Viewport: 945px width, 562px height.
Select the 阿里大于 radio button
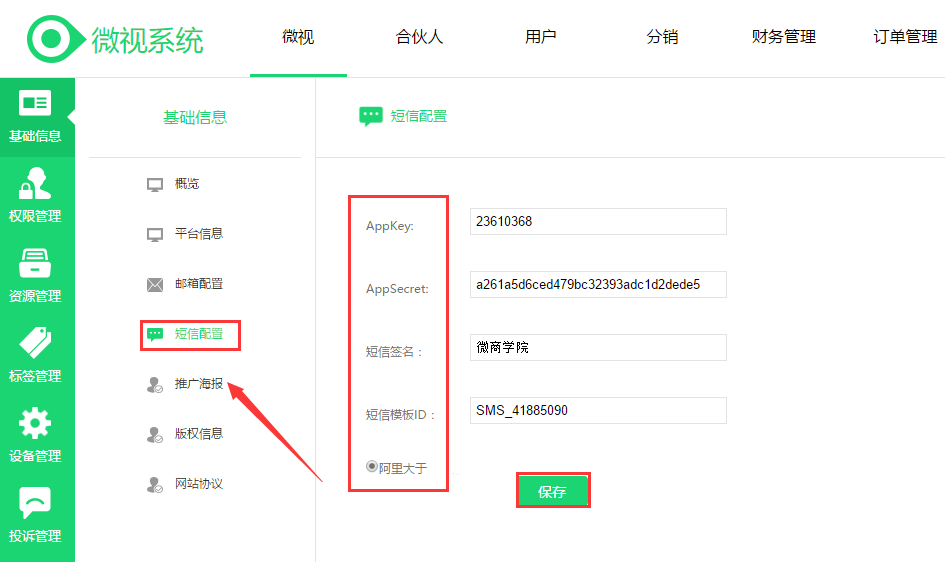372,466
